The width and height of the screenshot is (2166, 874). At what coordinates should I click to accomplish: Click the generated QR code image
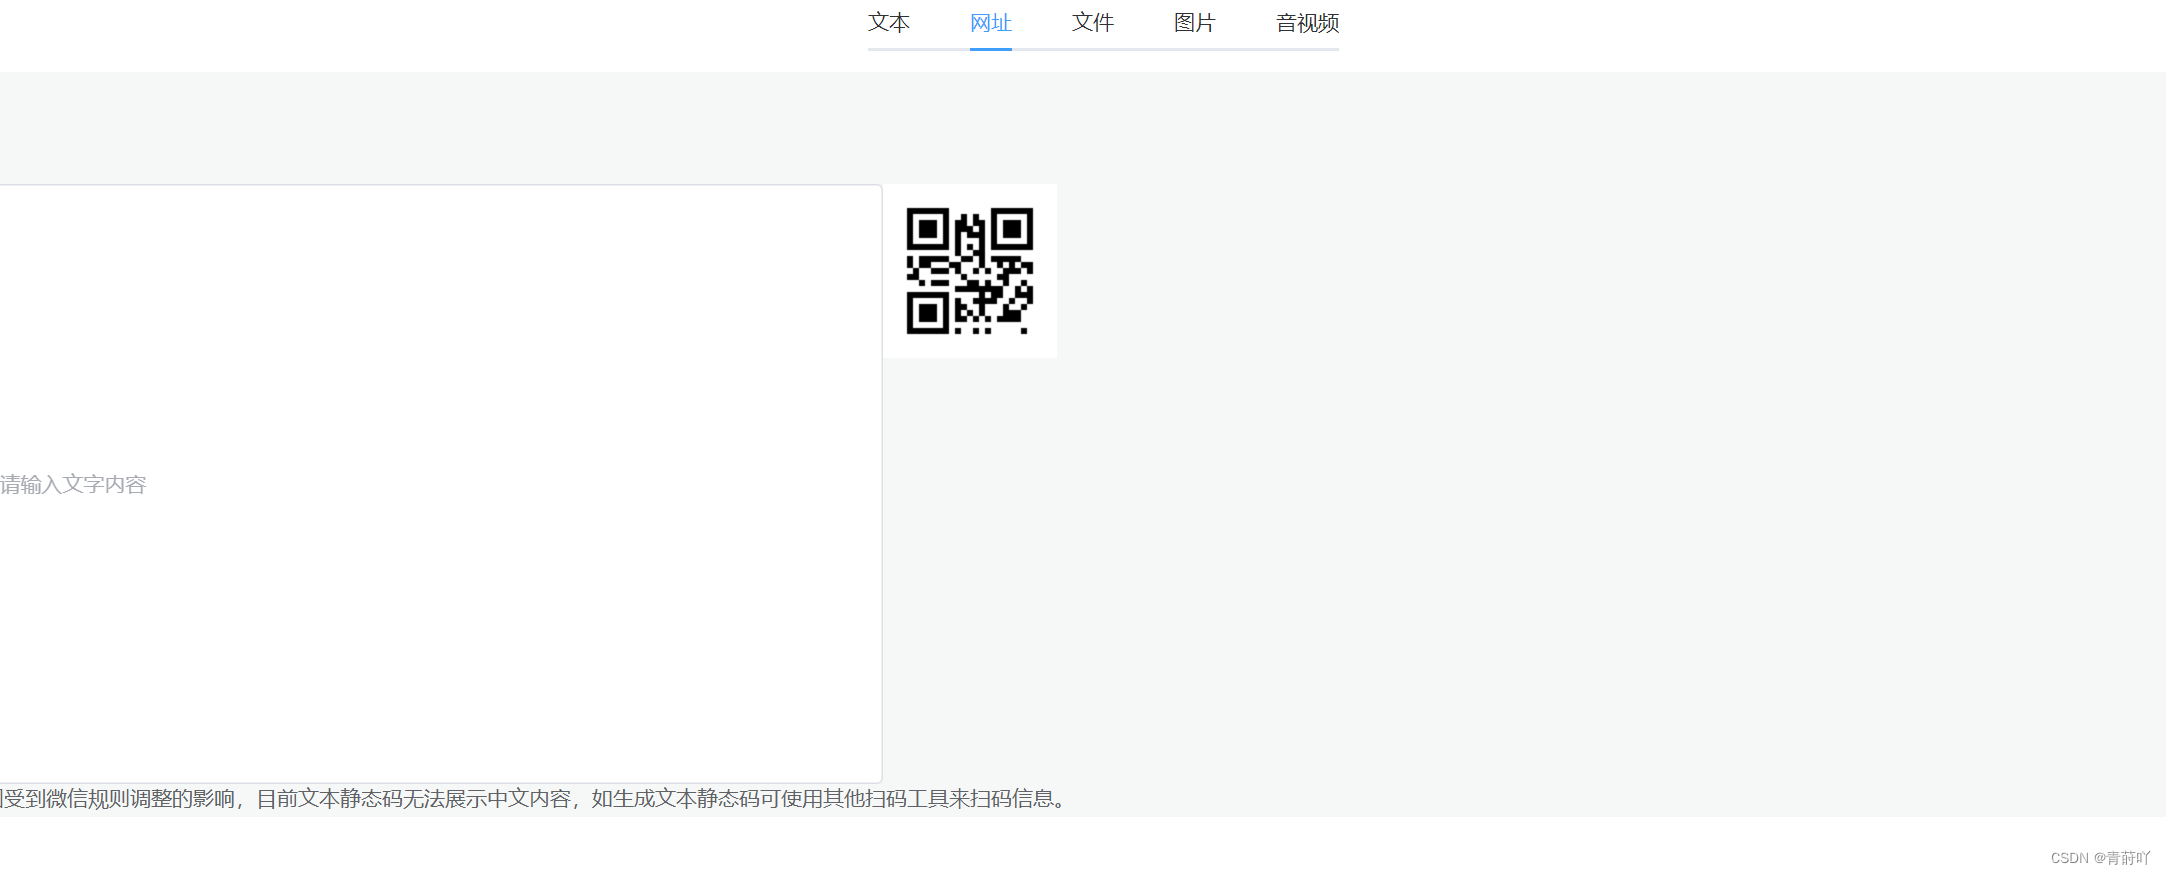coord(969,271)
